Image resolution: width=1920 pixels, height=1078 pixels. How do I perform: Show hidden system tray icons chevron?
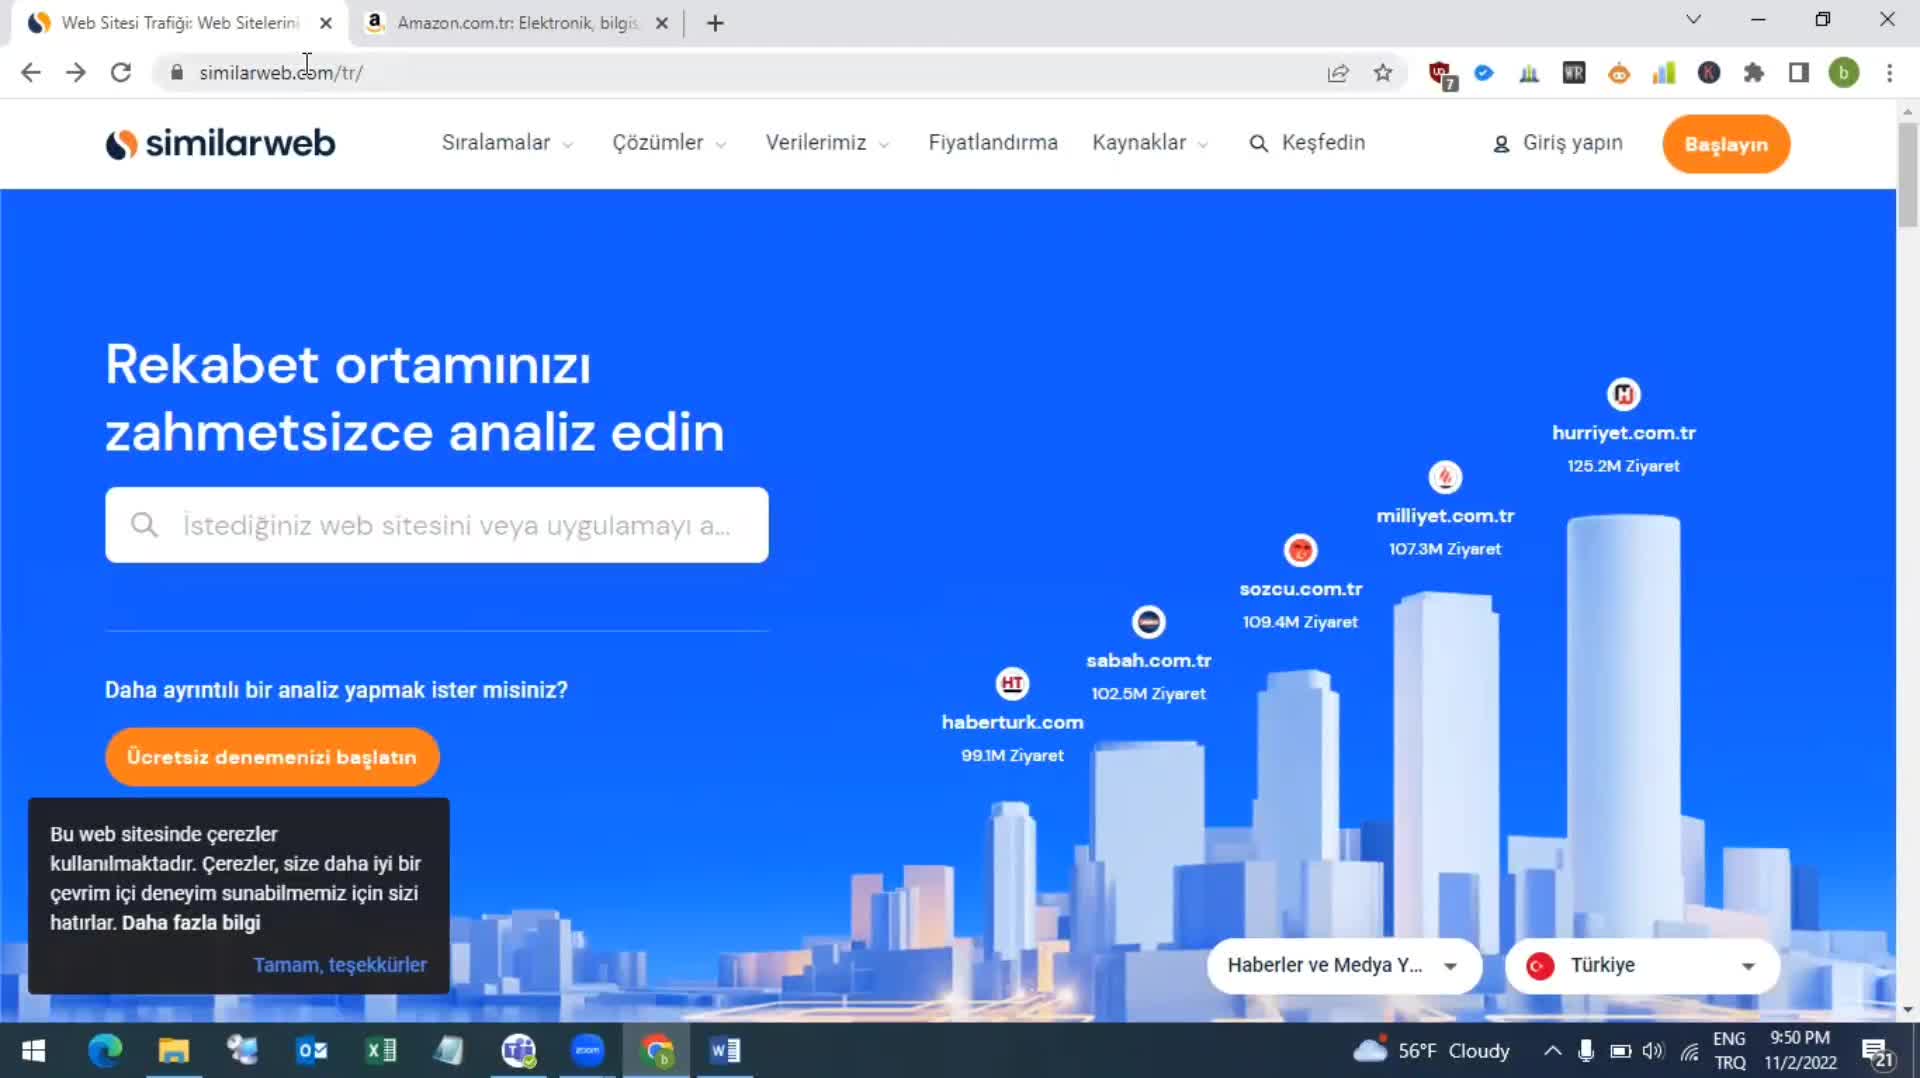coord(1552,1051)
